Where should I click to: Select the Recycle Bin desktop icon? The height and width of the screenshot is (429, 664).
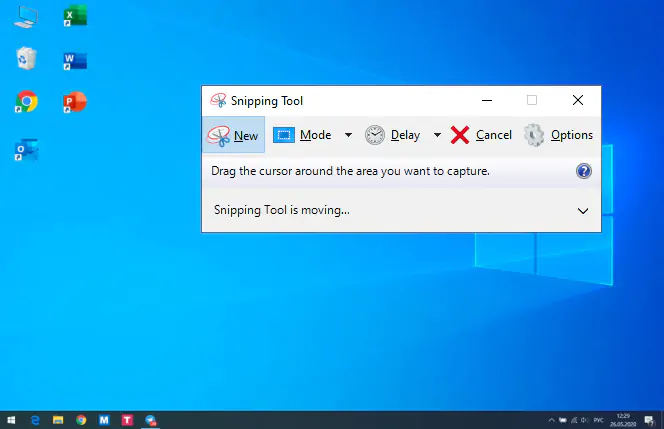26,58
